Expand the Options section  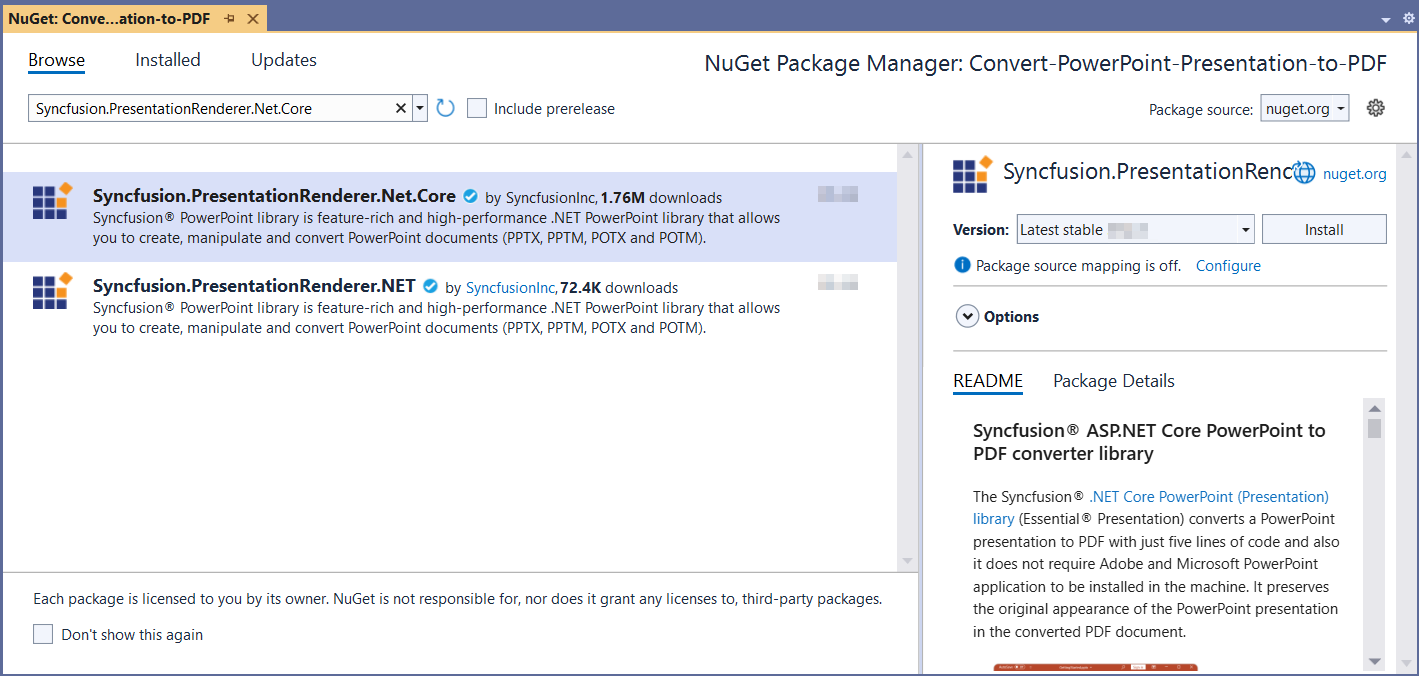(x=967, y=315)
